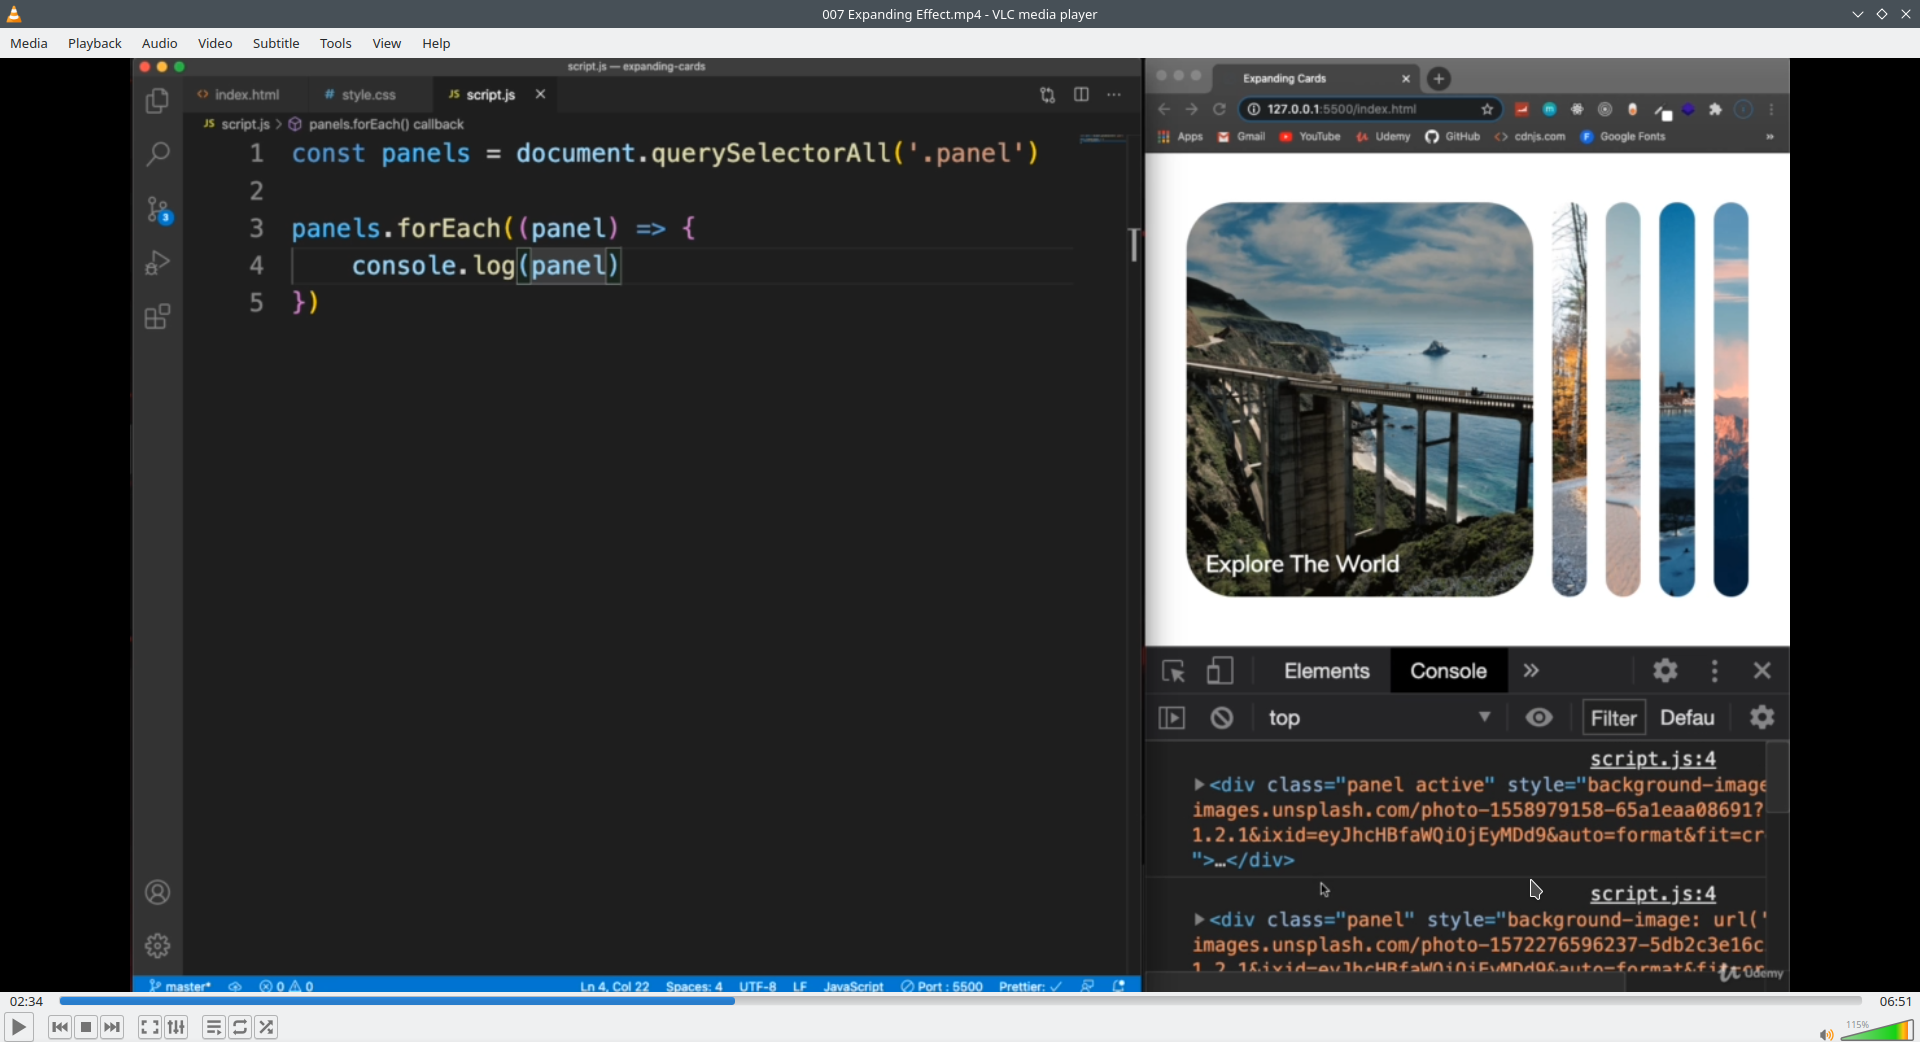Open the browser extensions puzzle icon
Viewport: 1920px width, 1042px height.
(1716, 109)
